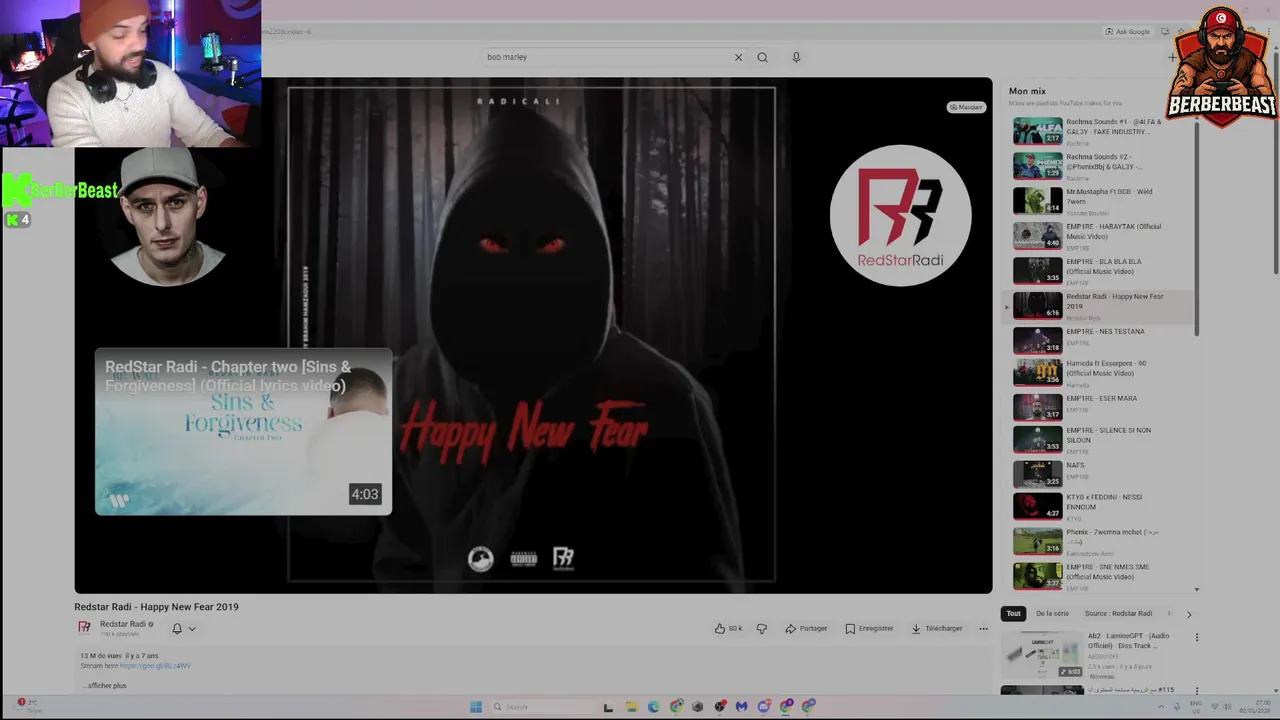
Task: Open the tray volume icon
Action: coord(1227,705)
